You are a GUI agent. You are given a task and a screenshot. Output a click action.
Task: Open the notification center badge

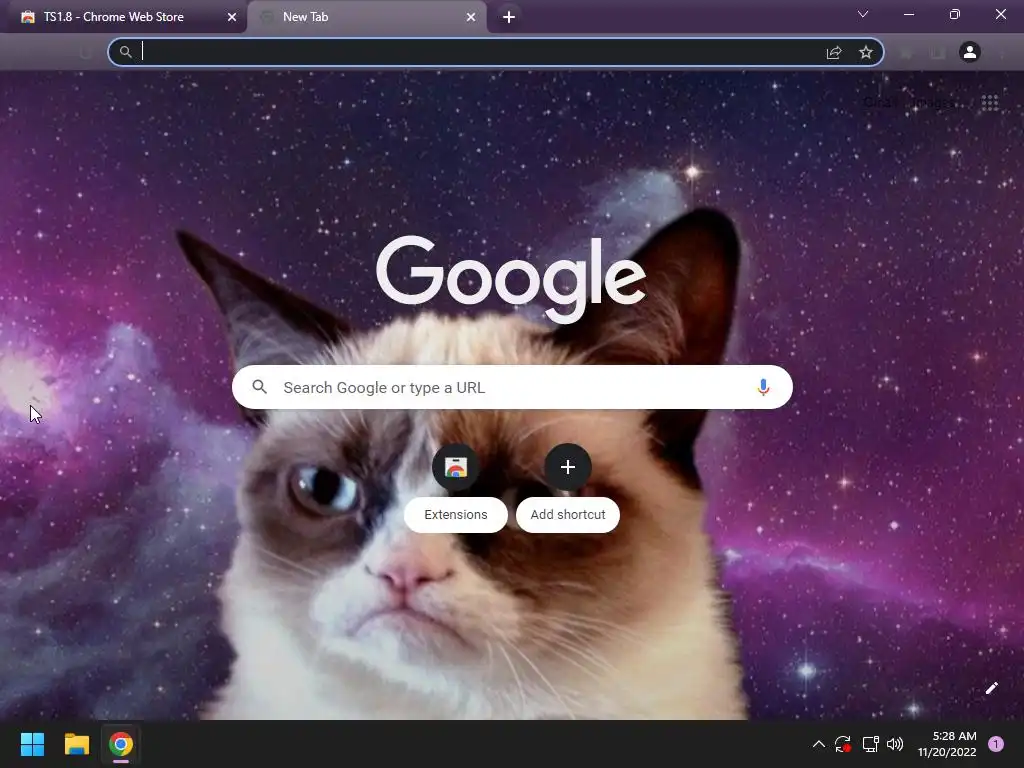[996, 744]
